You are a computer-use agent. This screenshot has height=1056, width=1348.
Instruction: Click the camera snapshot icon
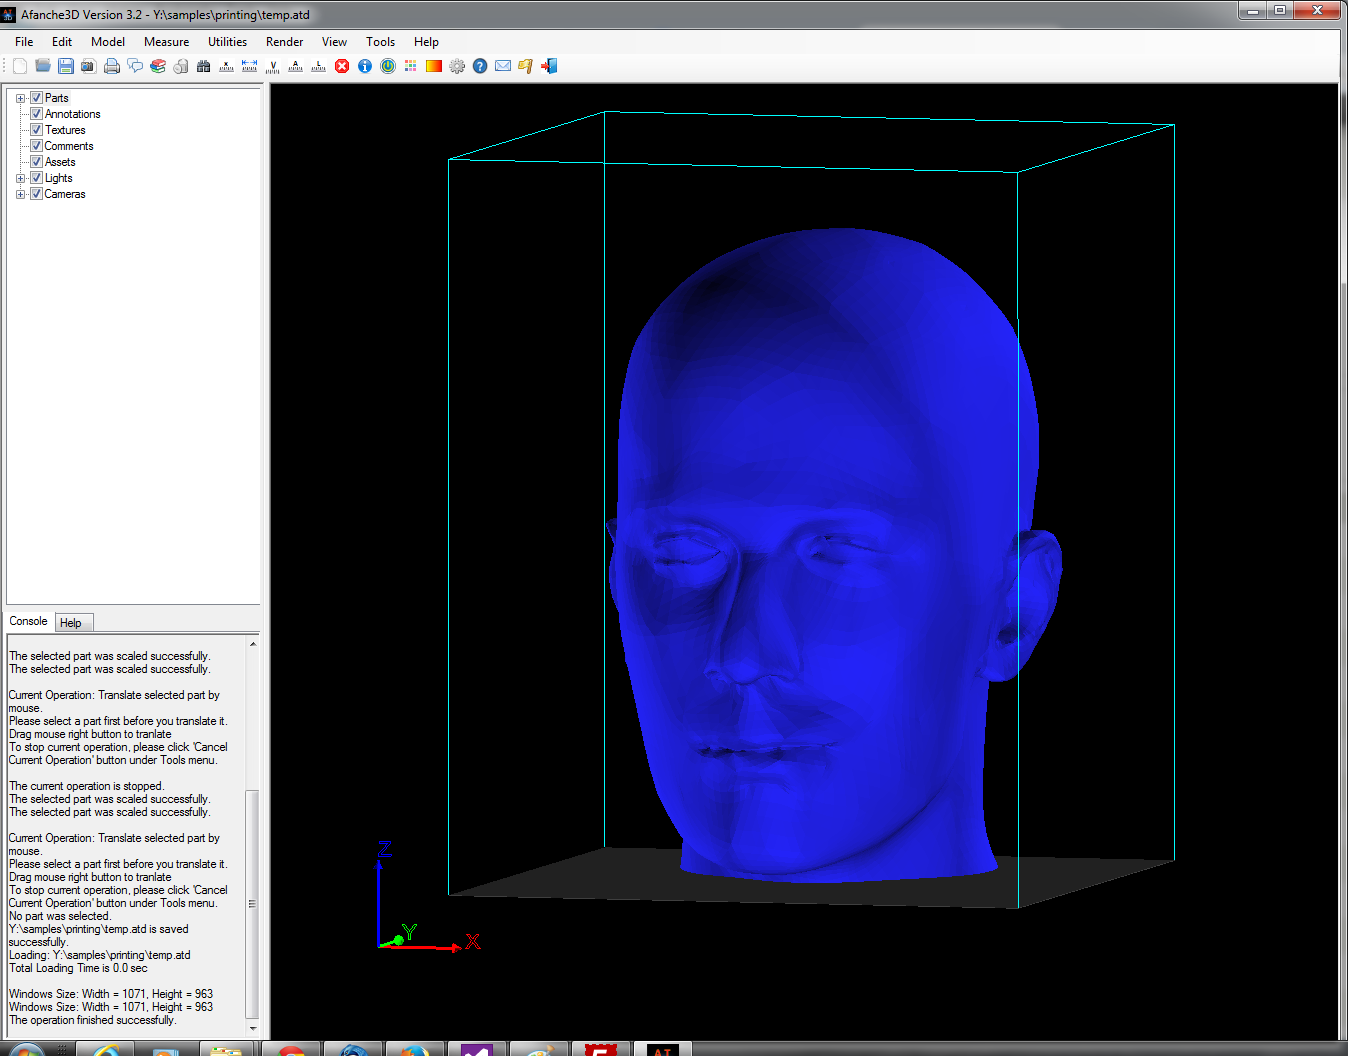[89, 66]
